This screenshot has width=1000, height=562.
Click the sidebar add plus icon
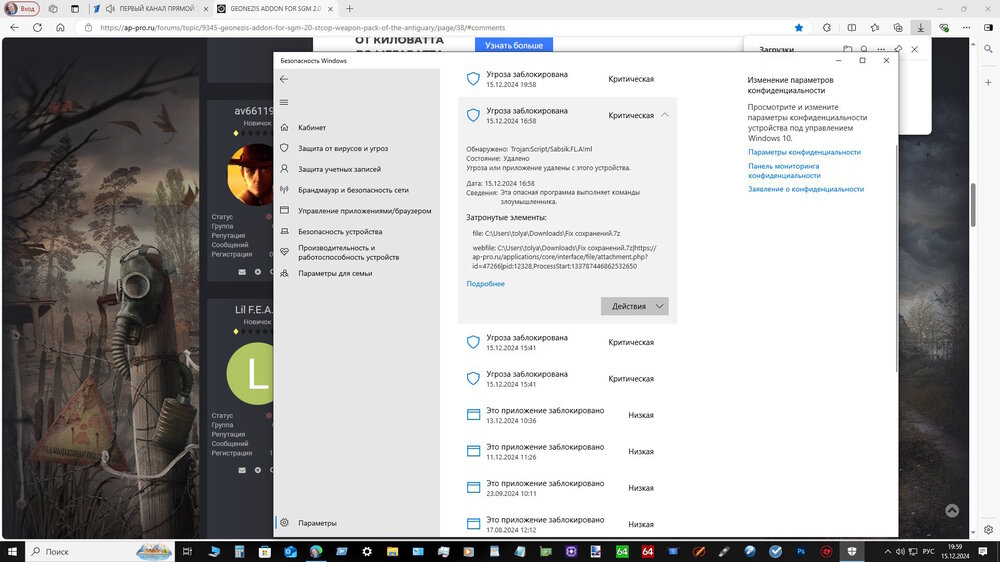pyautogui.click(x=988, y=83)
